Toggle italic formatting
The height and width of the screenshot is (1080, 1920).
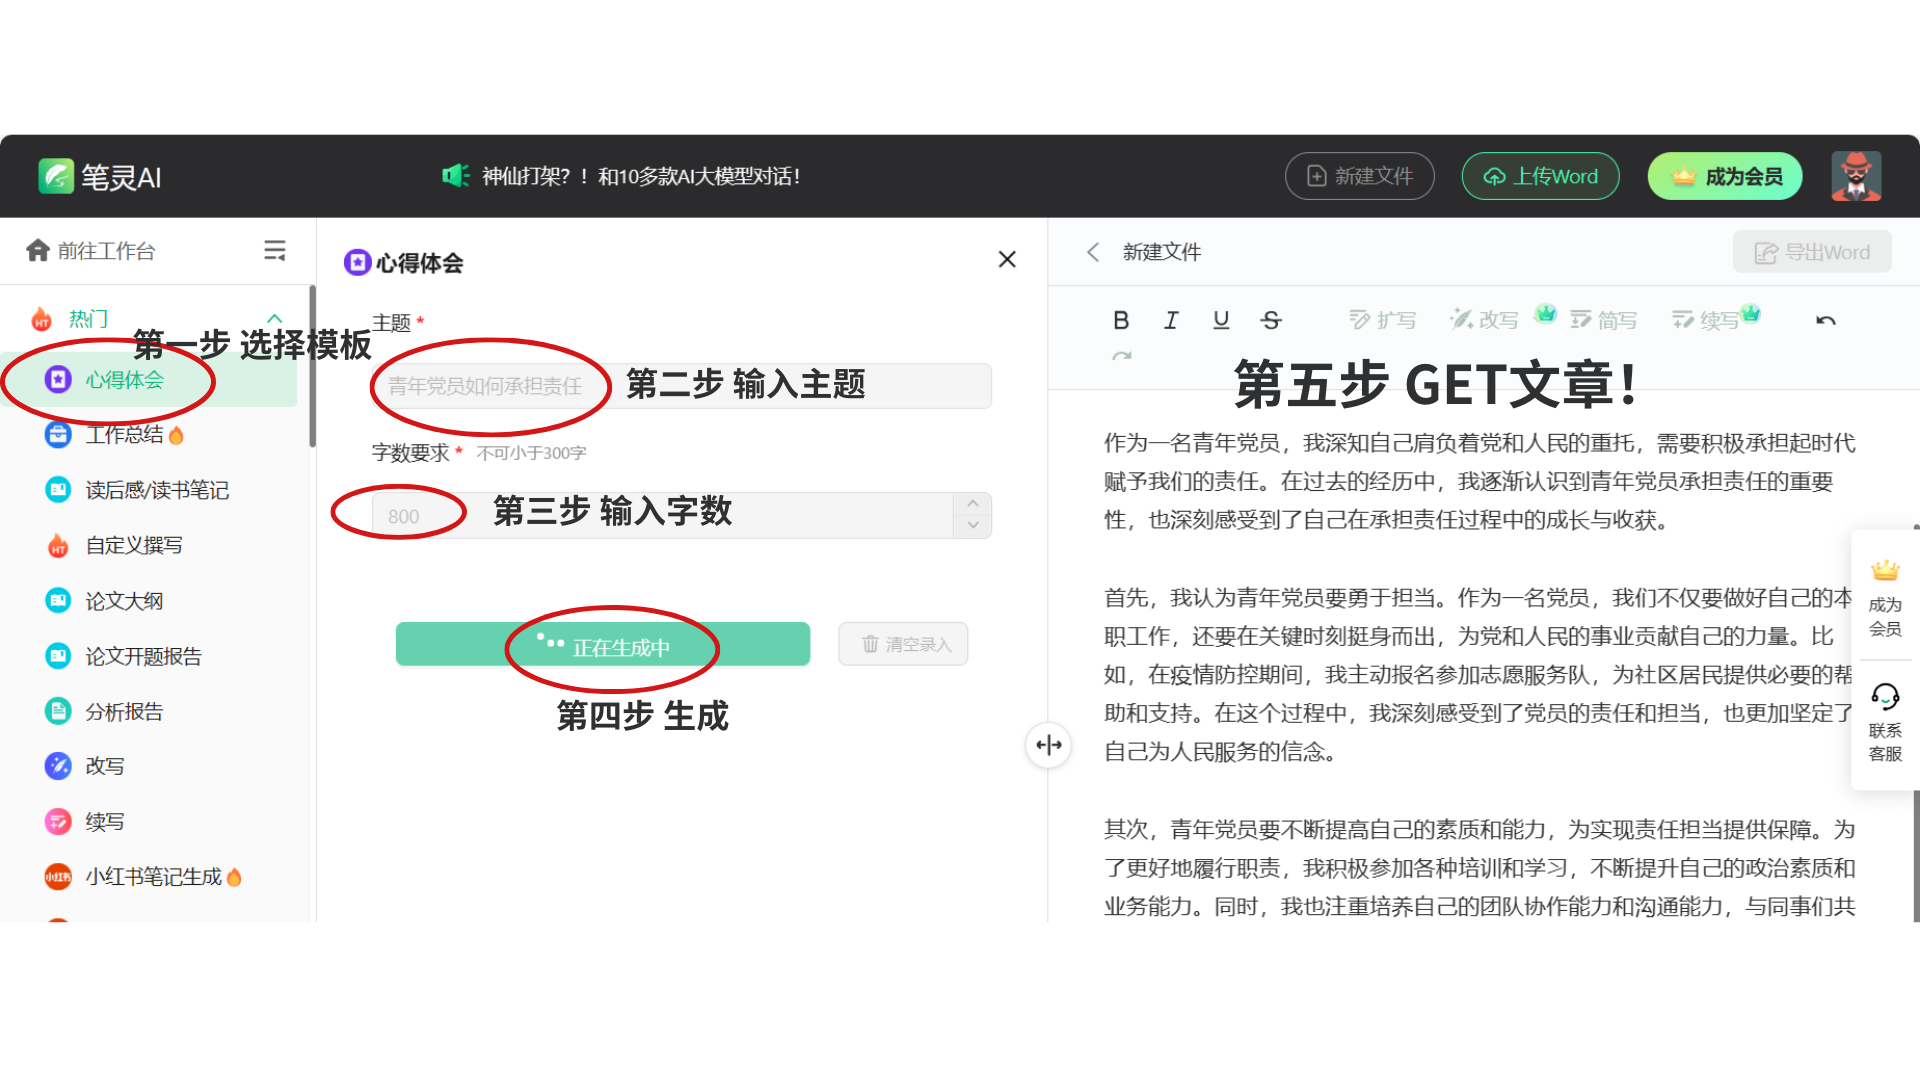[x=1171, y=320]
